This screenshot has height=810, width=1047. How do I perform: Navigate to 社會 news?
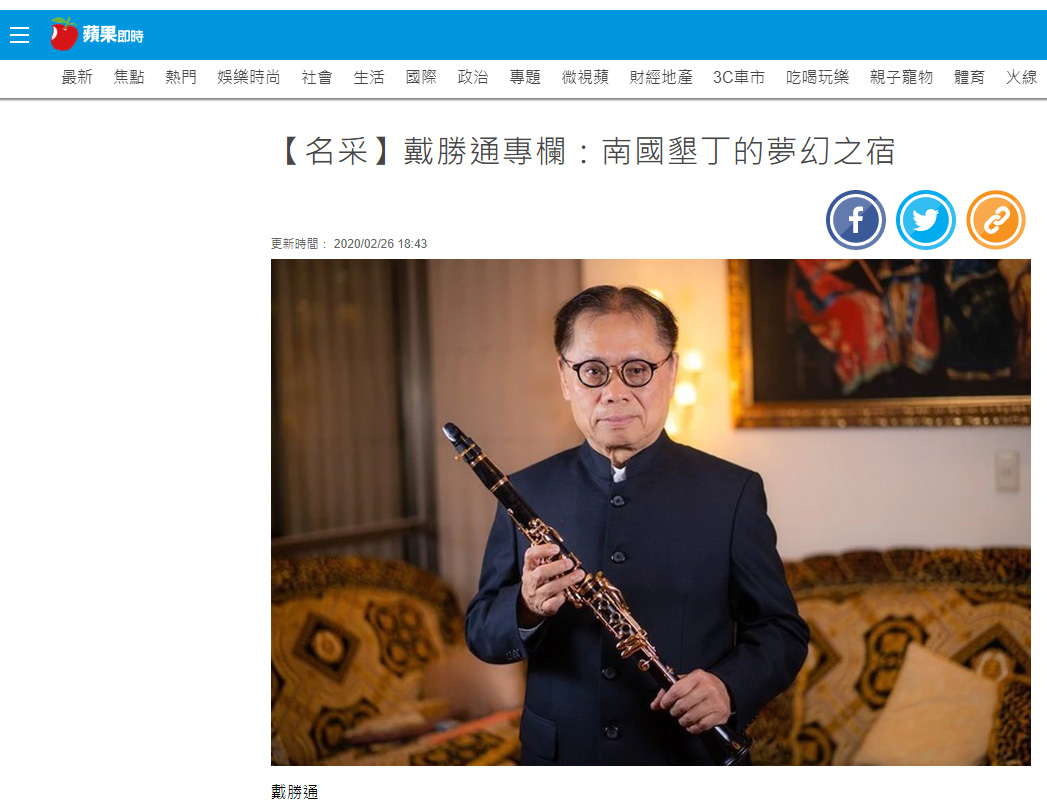click(x=317, y=77)
